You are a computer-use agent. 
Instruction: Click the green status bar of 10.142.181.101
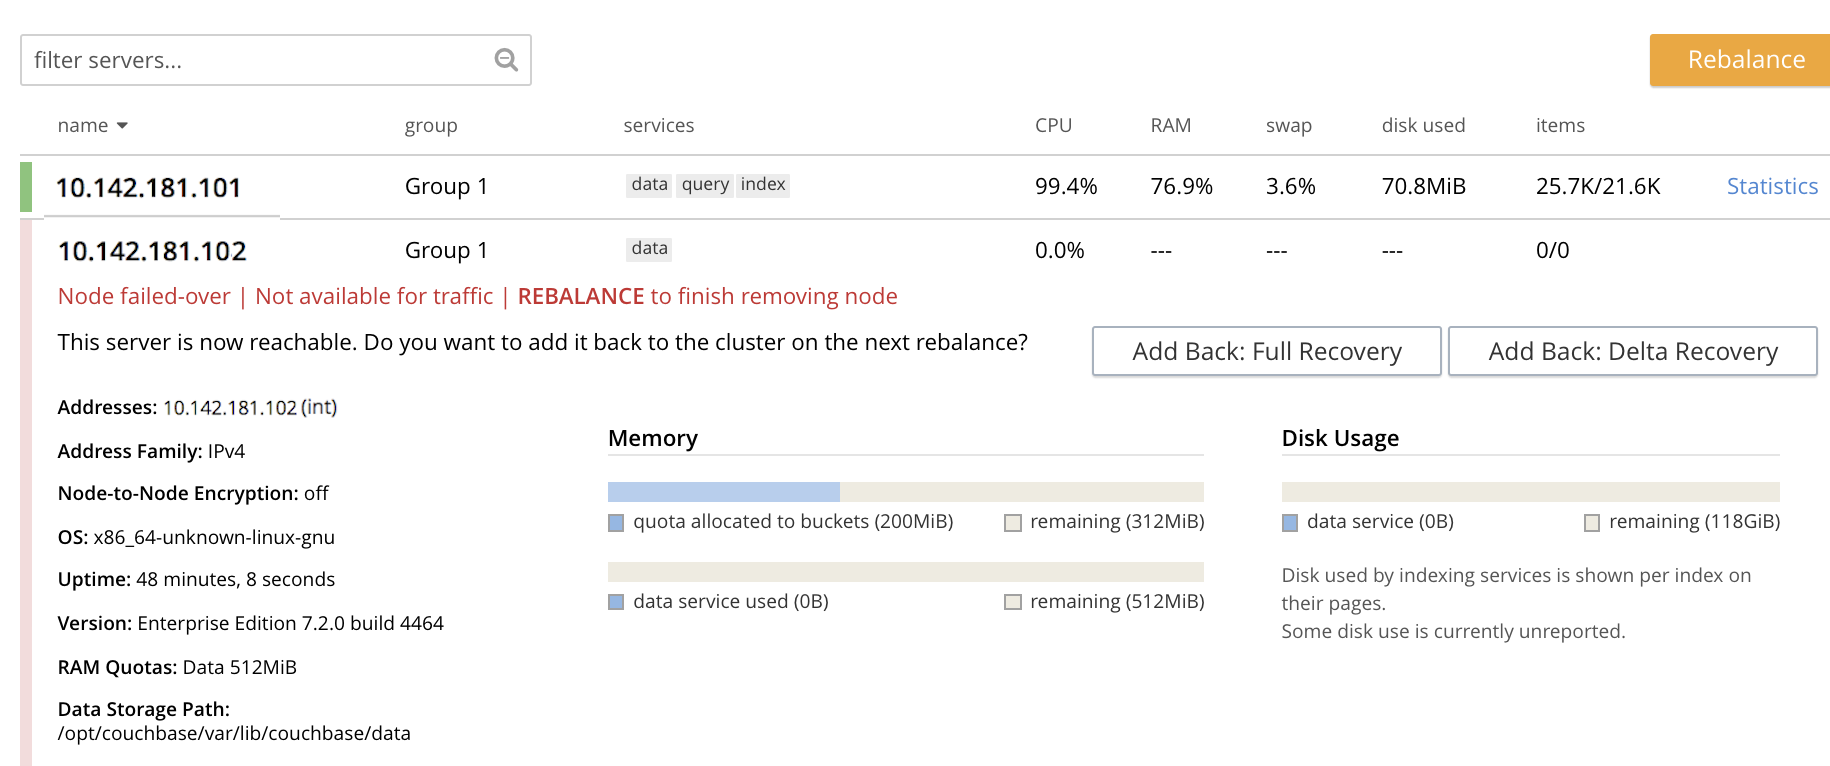26,187
